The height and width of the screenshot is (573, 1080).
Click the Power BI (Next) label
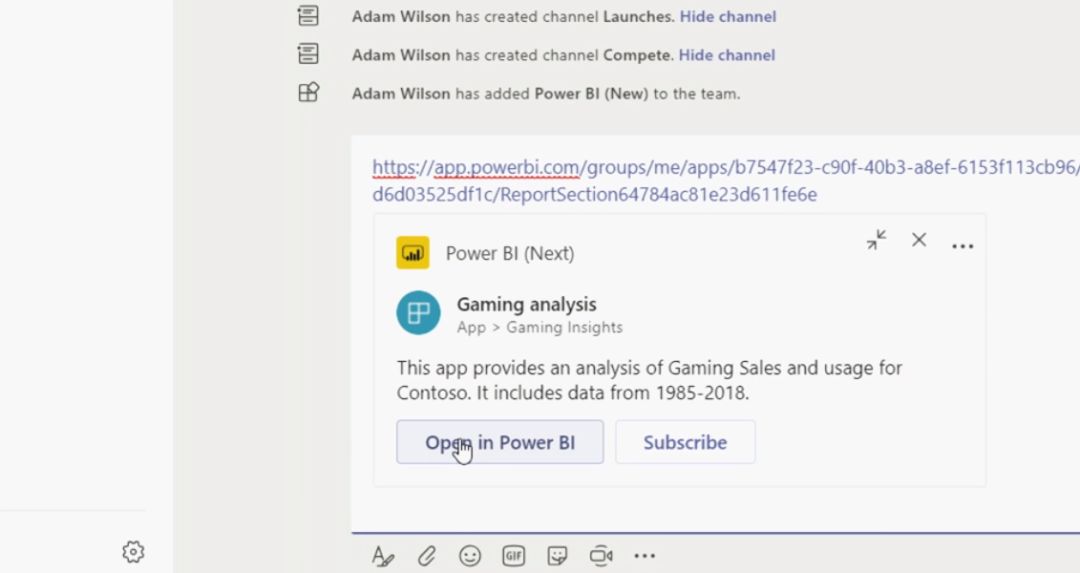tap(510, 253)
